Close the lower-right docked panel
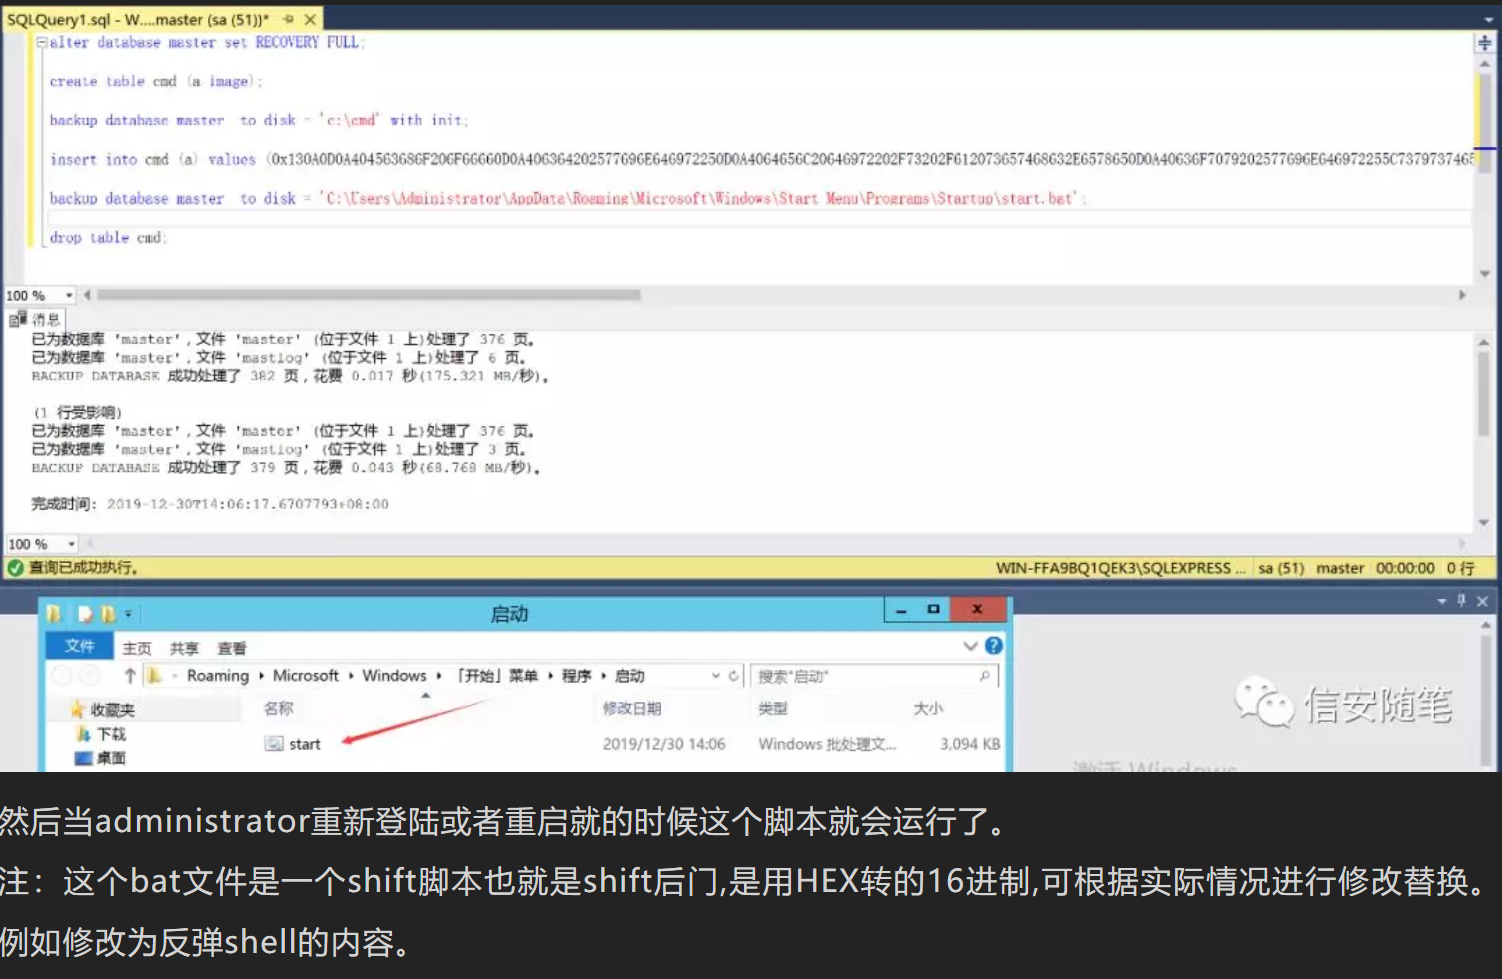Screen dimensions: 1502x979 tap(1482, 601)
